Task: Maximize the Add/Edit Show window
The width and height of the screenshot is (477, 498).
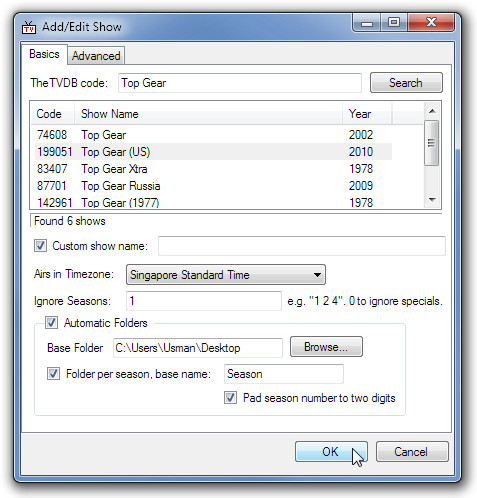Action: pos(394,23)
